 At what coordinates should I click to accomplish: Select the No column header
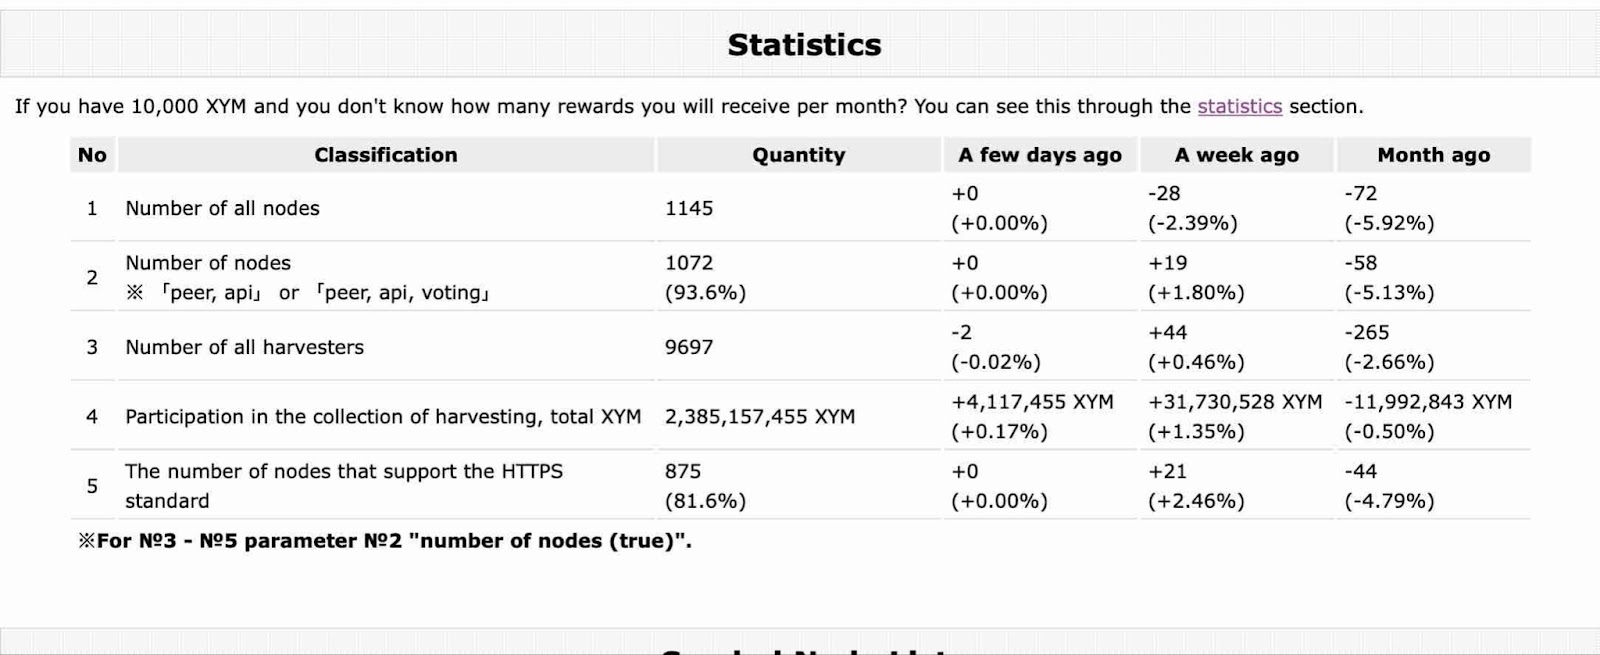pos(92,155)
